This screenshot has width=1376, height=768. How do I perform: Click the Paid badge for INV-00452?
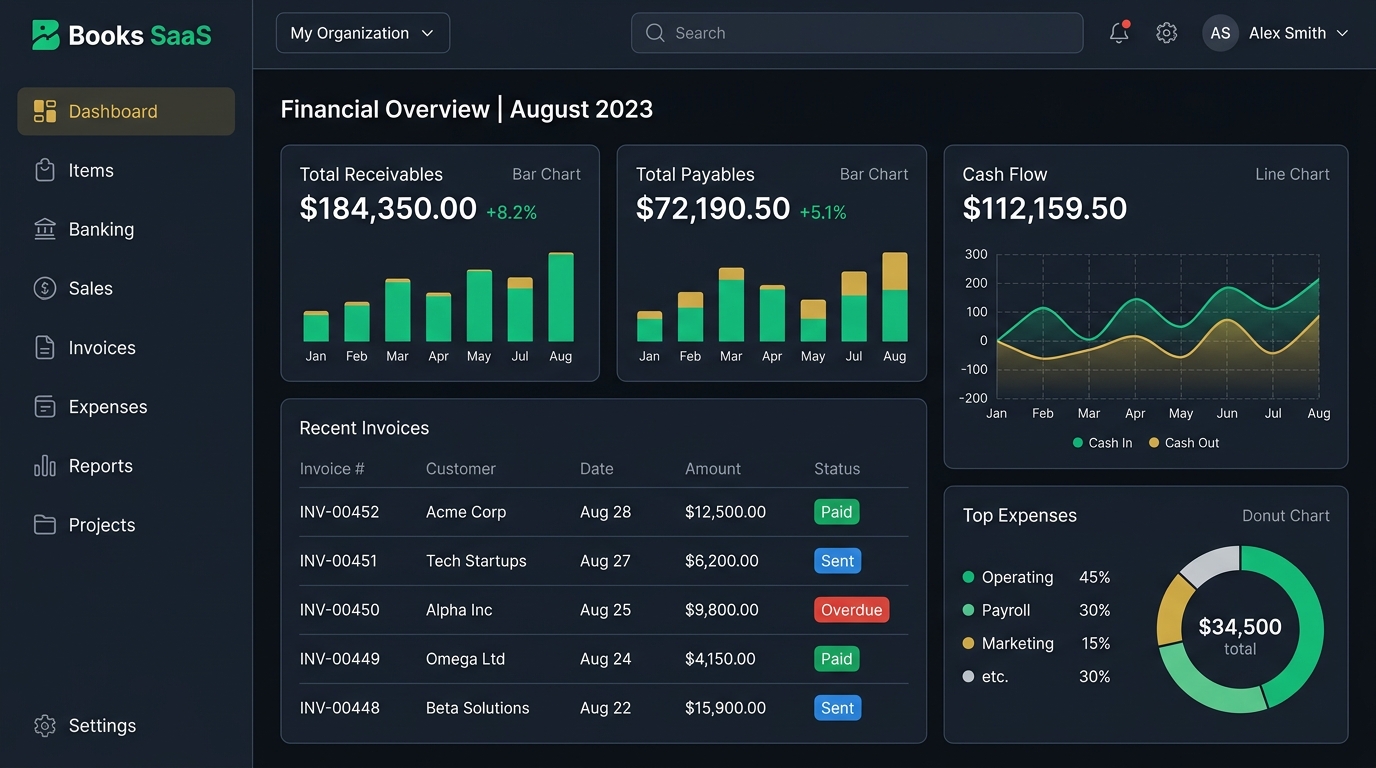click(x=836, y=512)
